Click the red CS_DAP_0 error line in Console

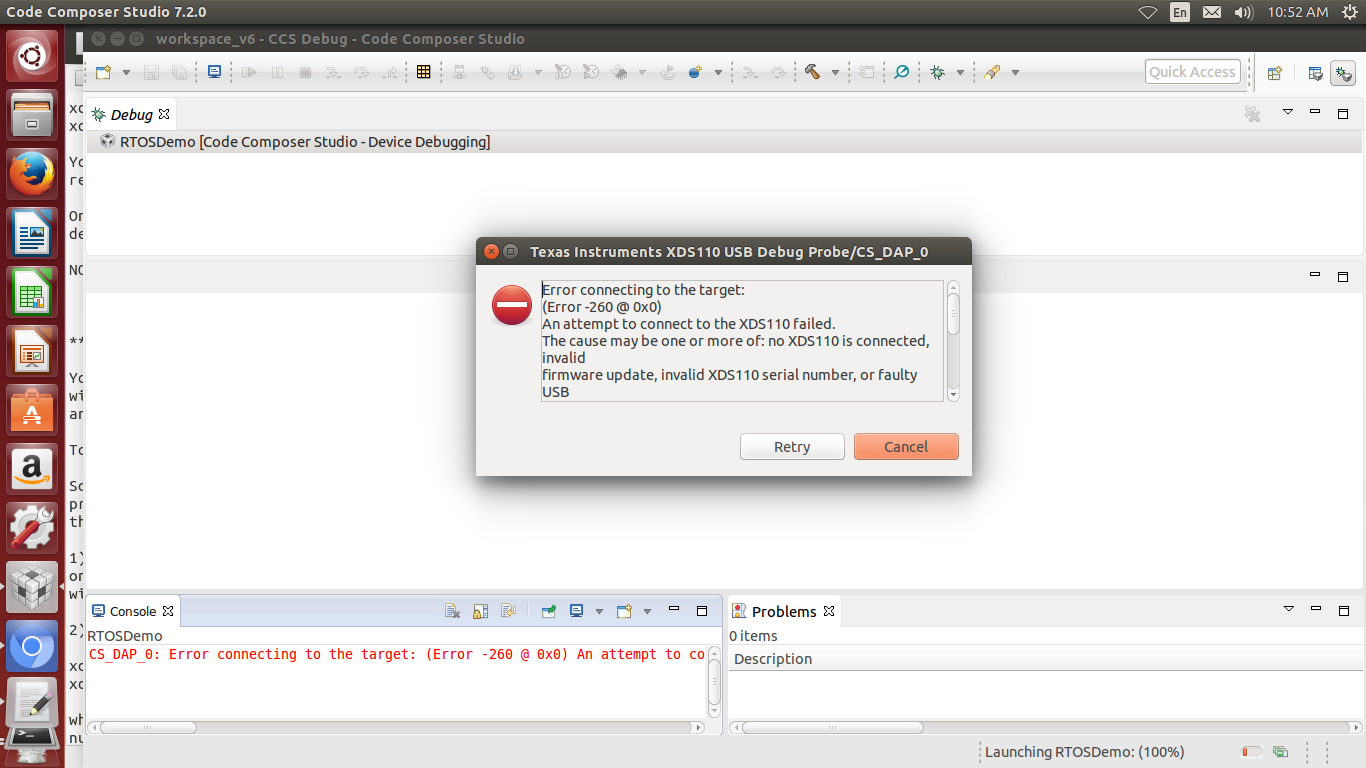point(397,654)
